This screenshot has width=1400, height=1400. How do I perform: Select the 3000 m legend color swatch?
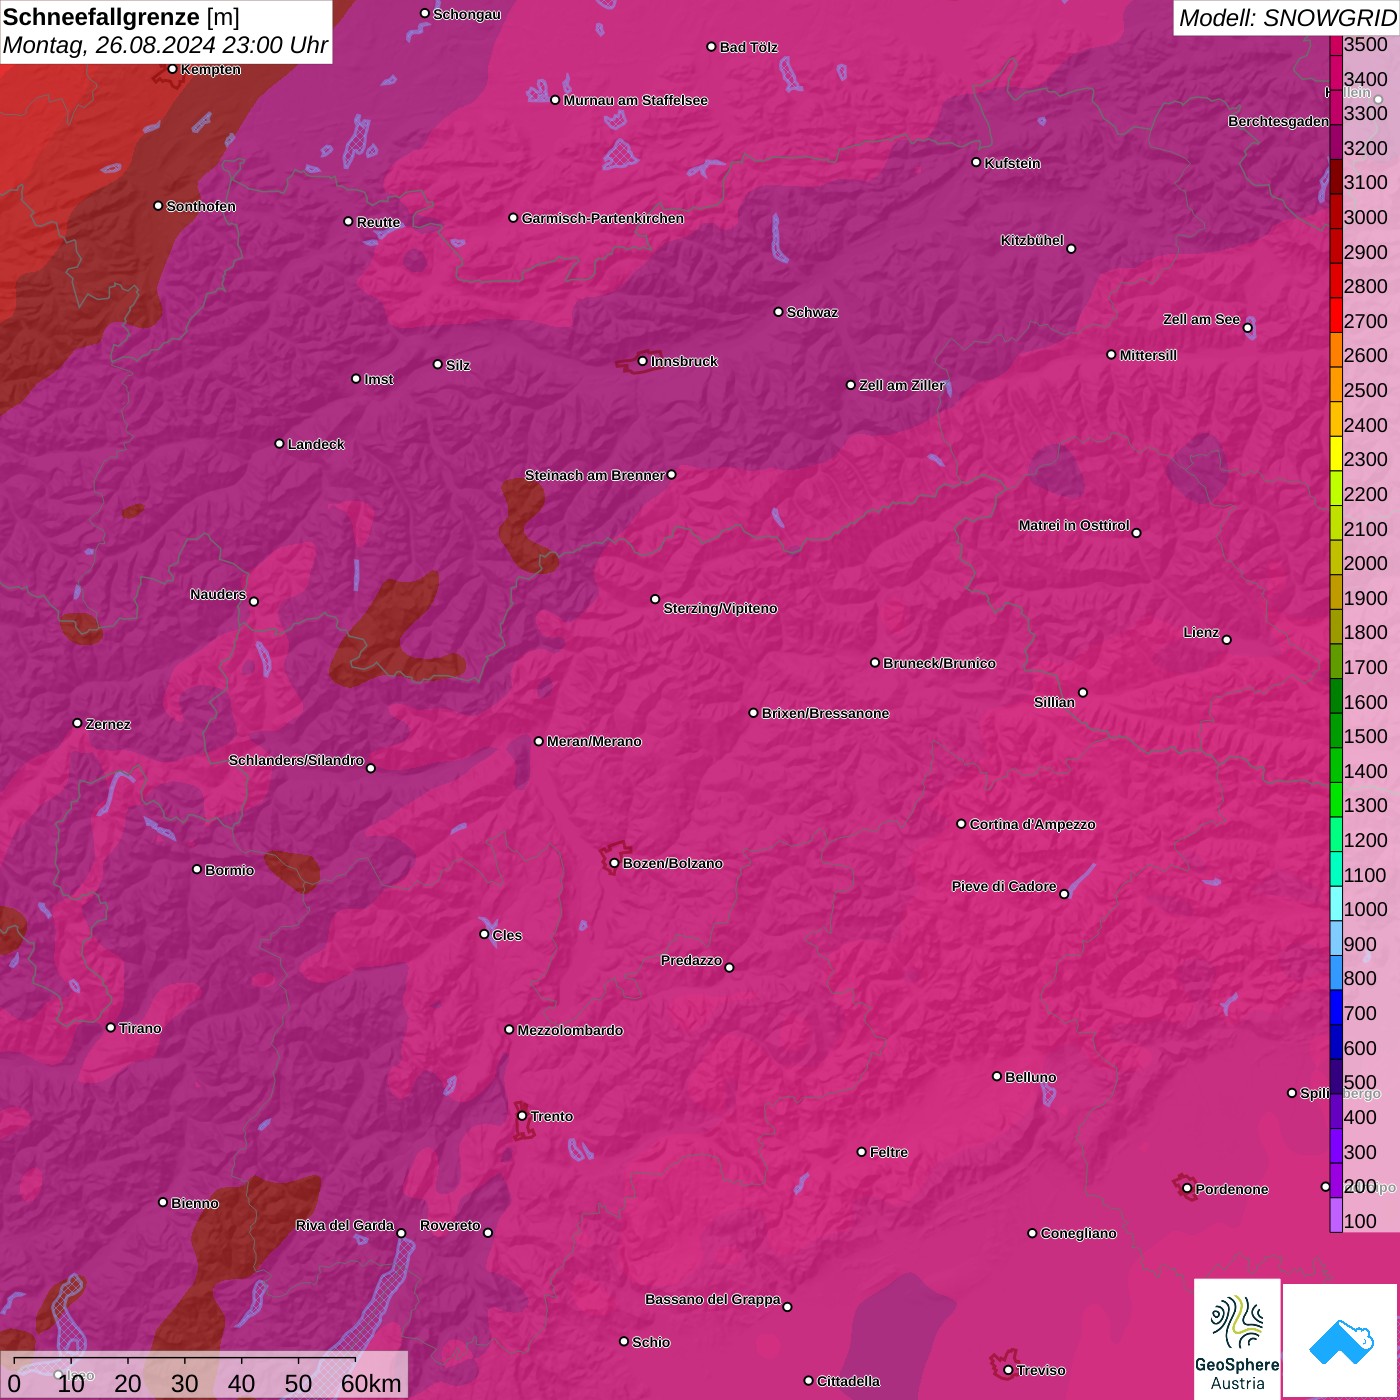pos(1336,211)
